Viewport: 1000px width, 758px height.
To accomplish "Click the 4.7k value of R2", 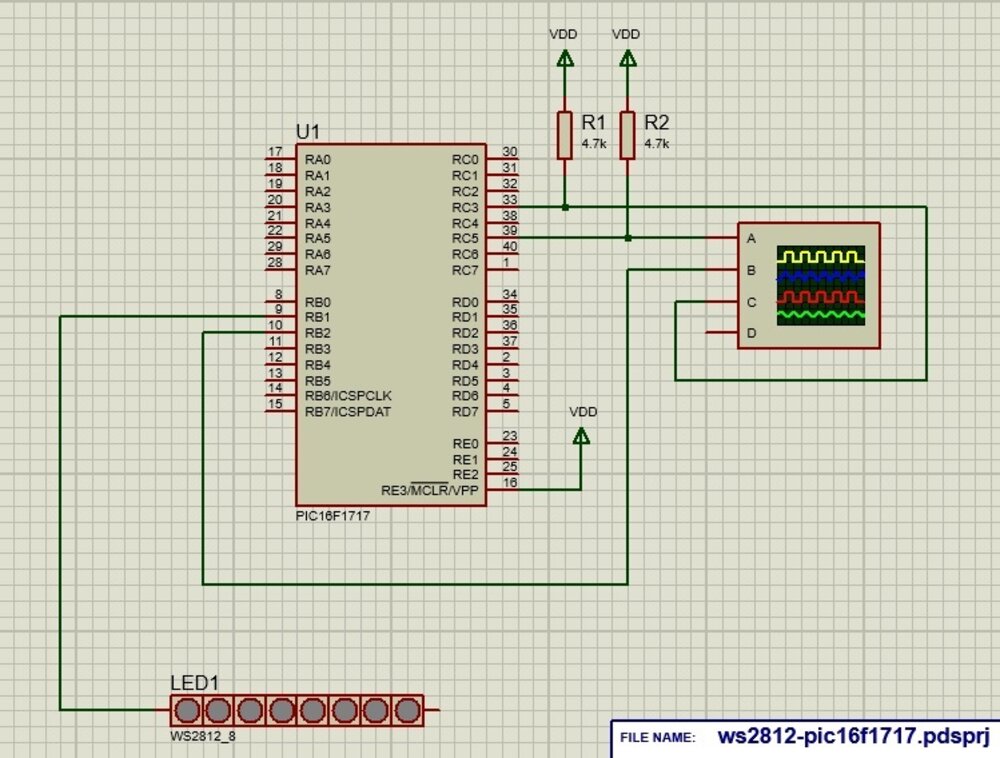I will coord(657,144).
